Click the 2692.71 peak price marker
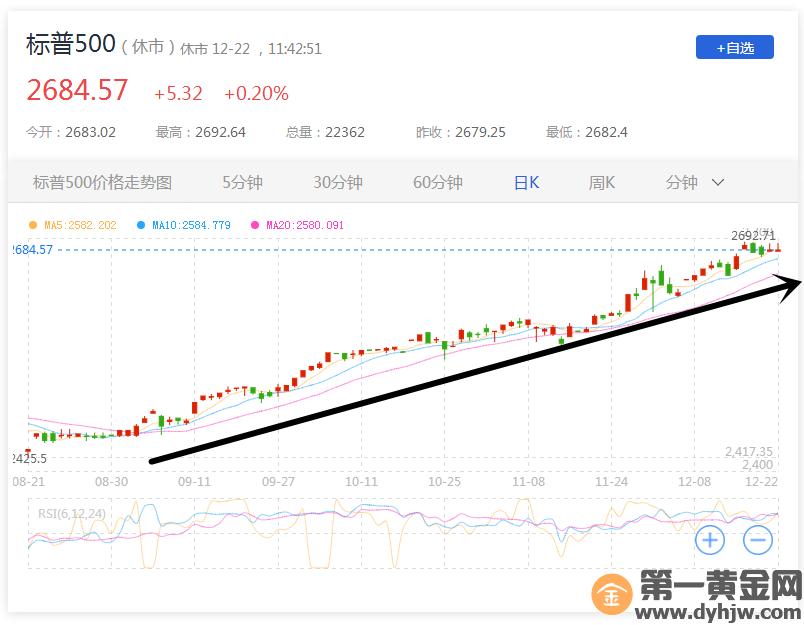The image size is (804, 625). pos(752,235)
